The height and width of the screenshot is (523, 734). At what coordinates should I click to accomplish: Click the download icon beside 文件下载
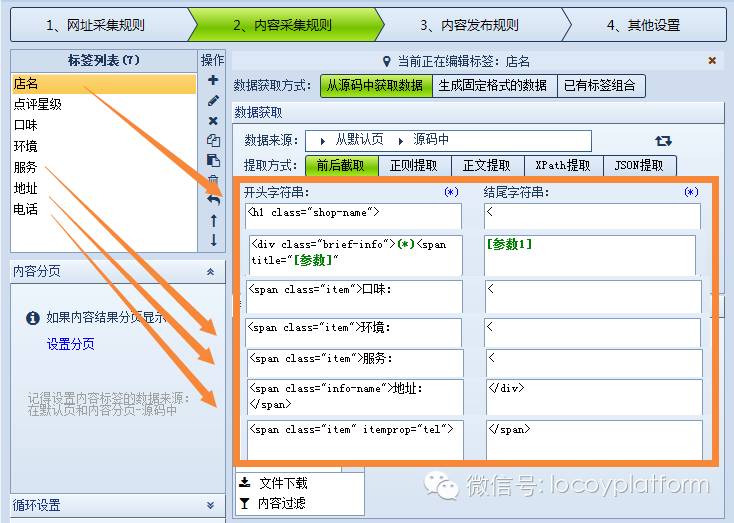click(x=245, y=482)
